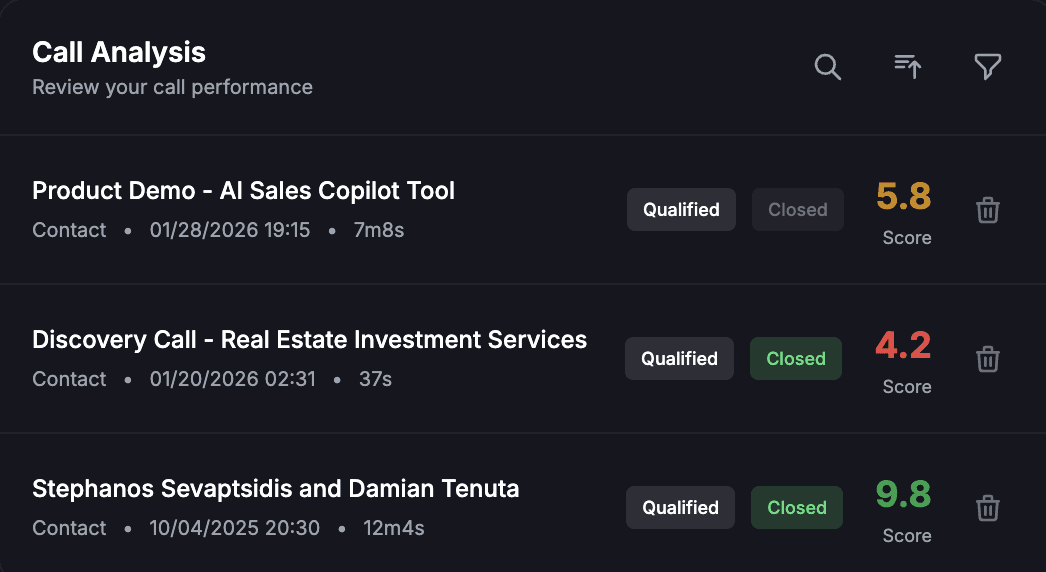Toggle the dimmed Closed badge on Product Demo

pos(797,210)
